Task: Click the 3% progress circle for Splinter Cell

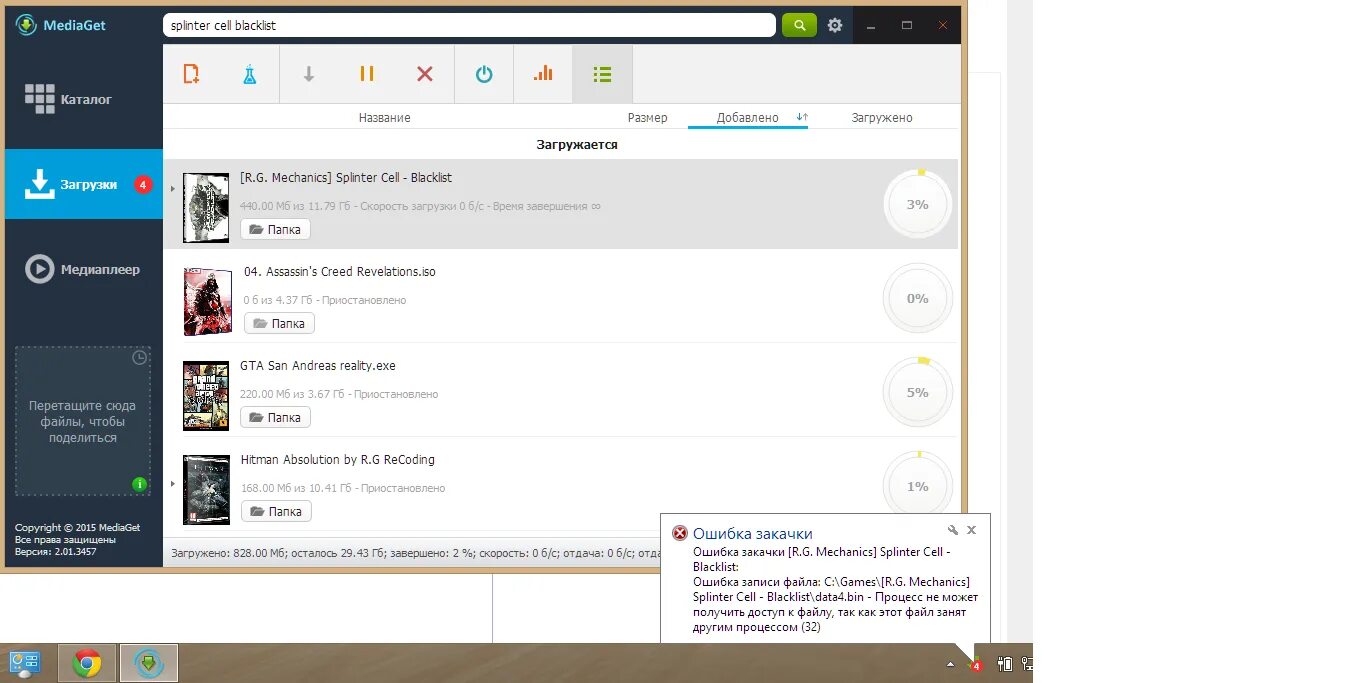Action: click(918, 204)
